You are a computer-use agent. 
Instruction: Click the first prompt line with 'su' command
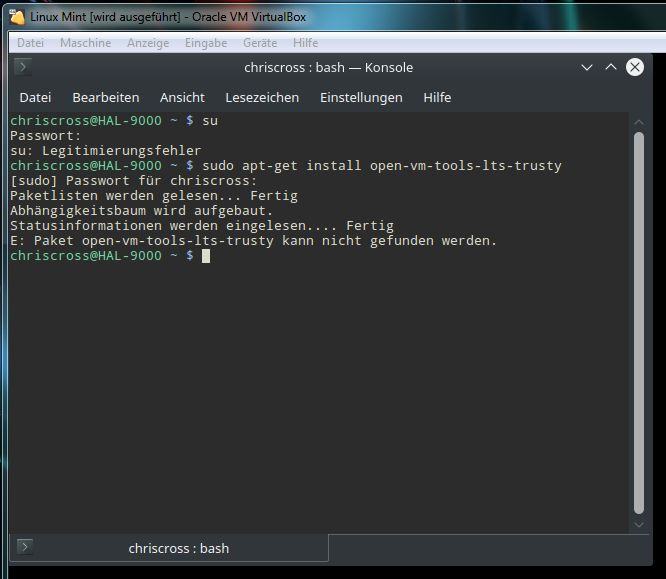pos(114,121)
